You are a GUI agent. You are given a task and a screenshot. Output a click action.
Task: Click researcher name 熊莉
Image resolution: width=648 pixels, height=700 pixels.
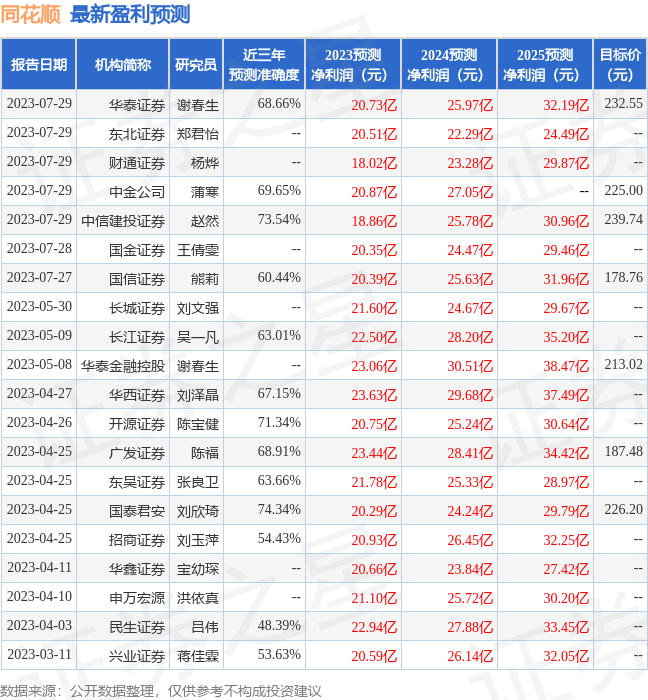pos(205,279)
